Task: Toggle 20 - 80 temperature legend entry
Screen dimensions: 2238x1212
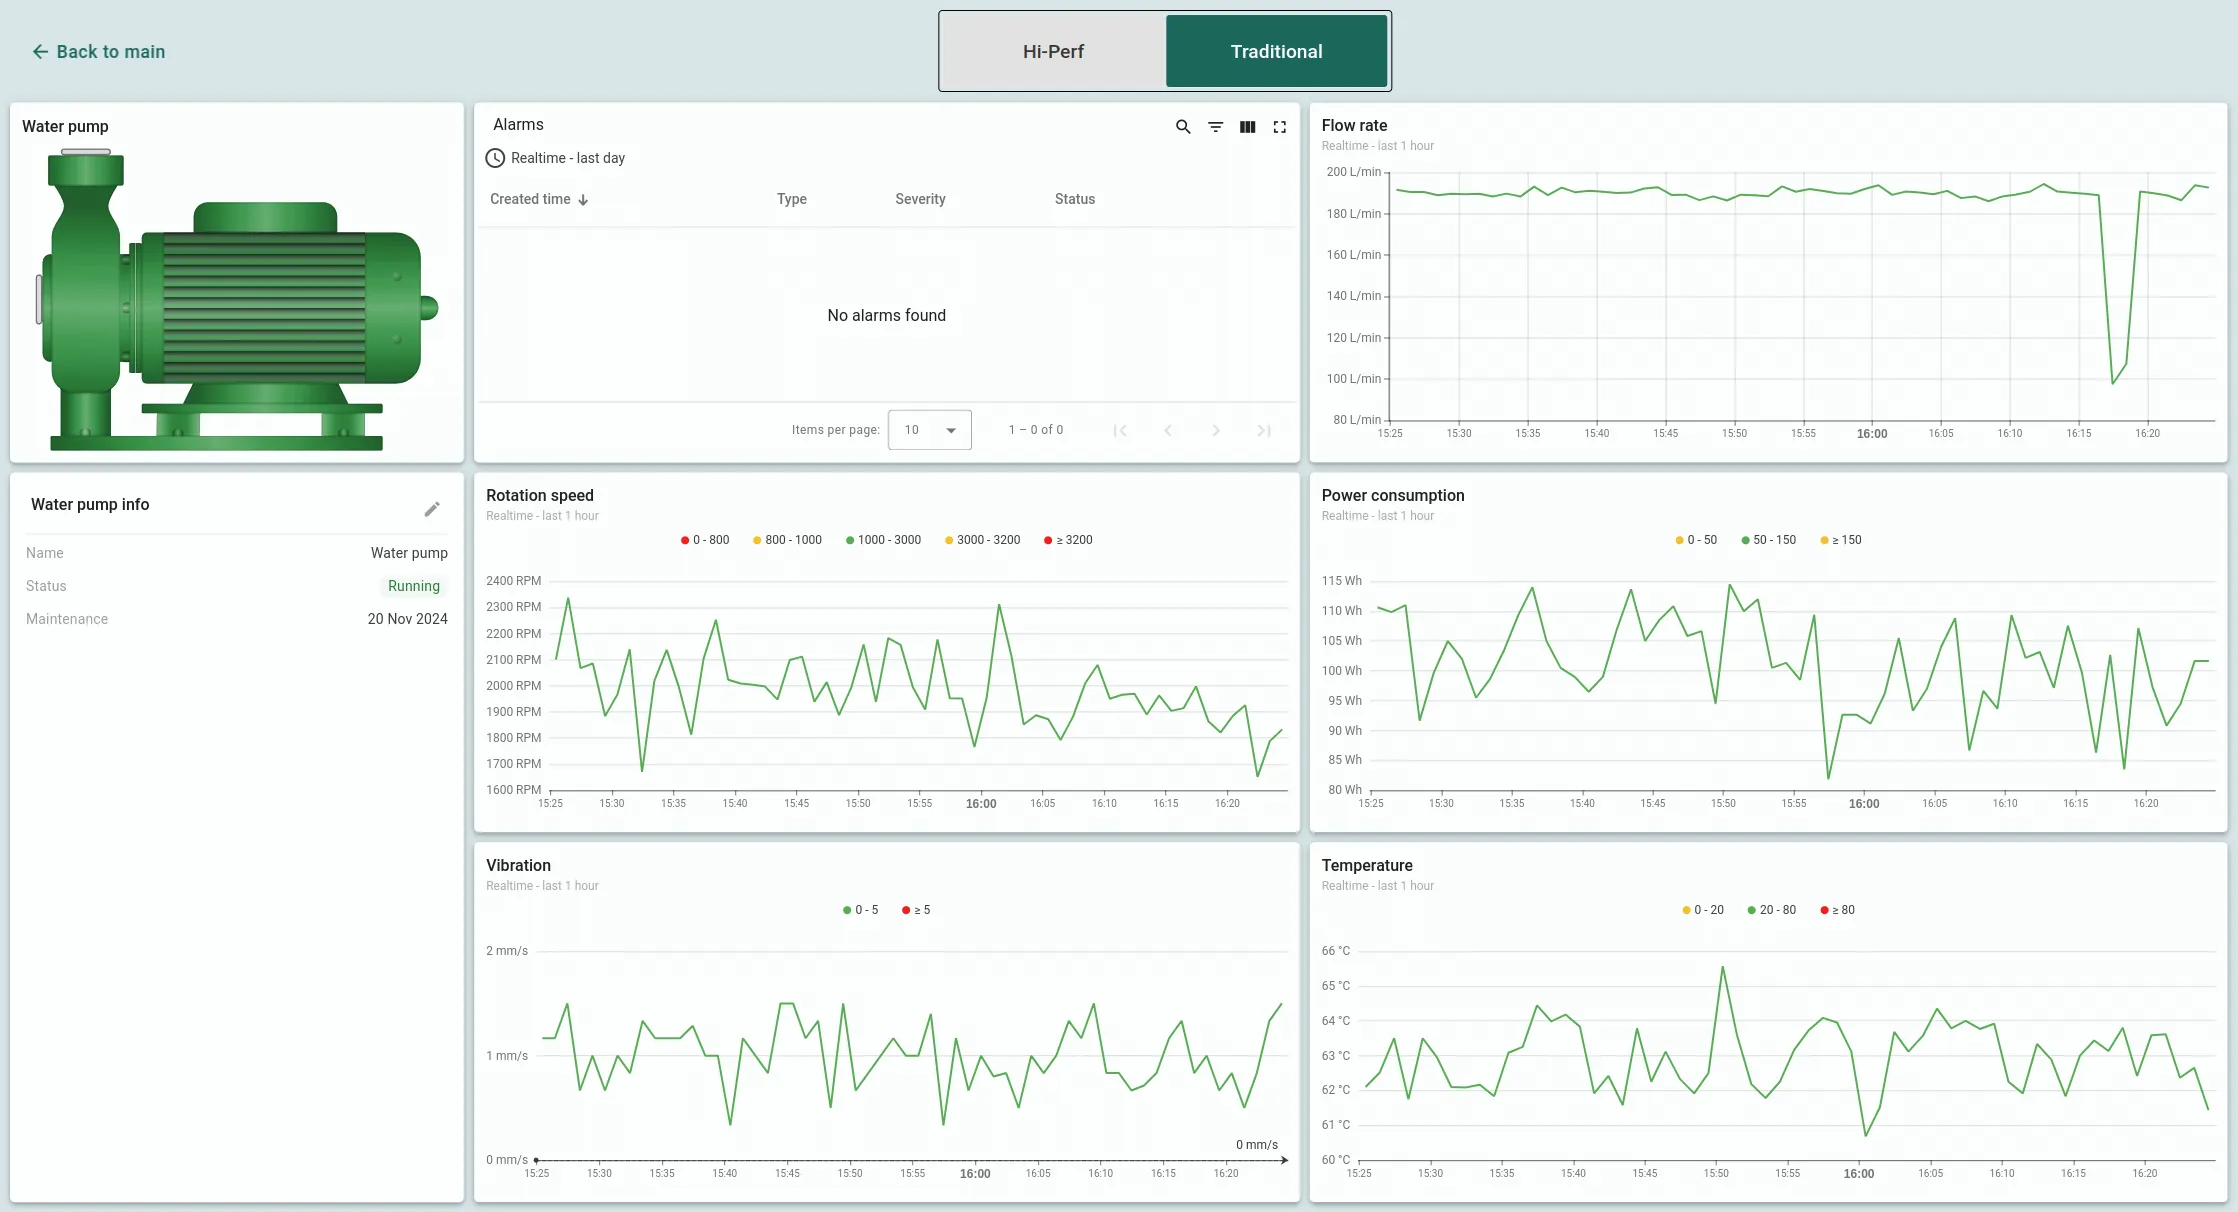Action: (x=1771, y=910)
